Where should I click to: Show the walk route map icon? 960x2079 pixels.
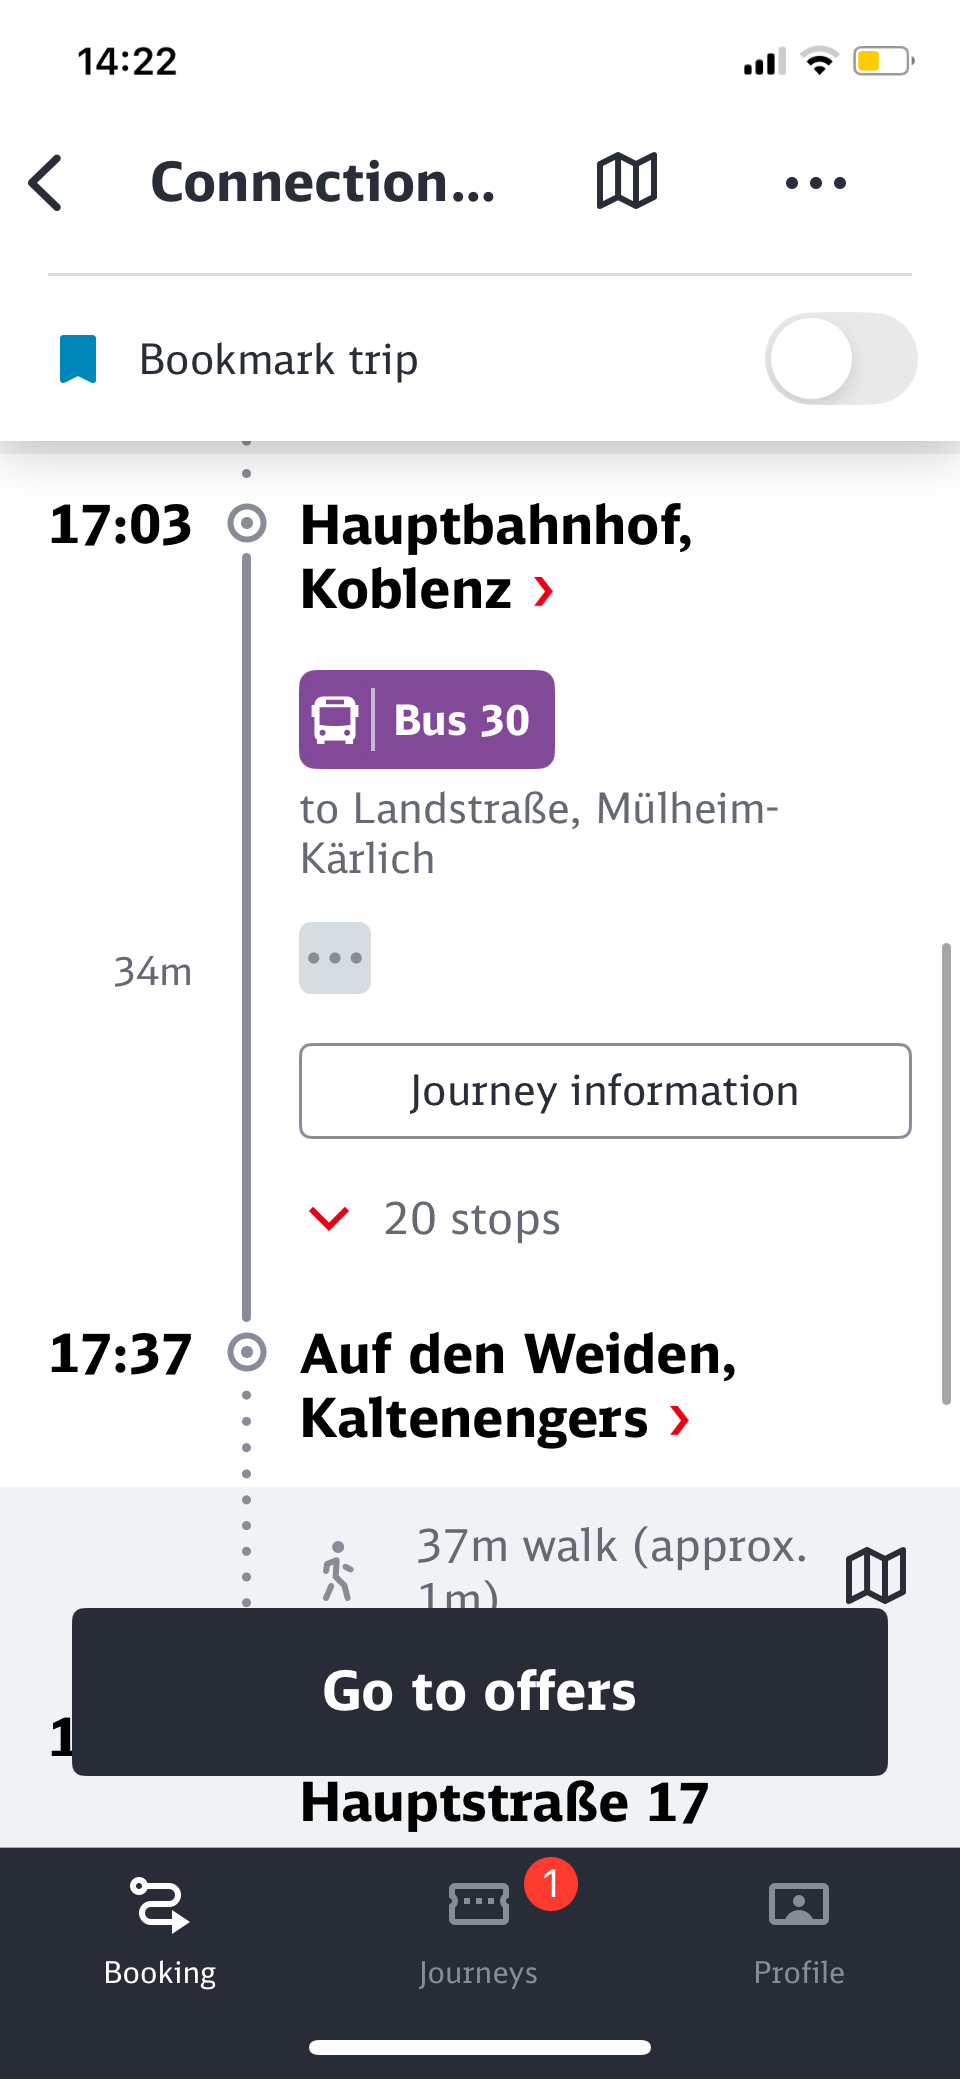875,1575
